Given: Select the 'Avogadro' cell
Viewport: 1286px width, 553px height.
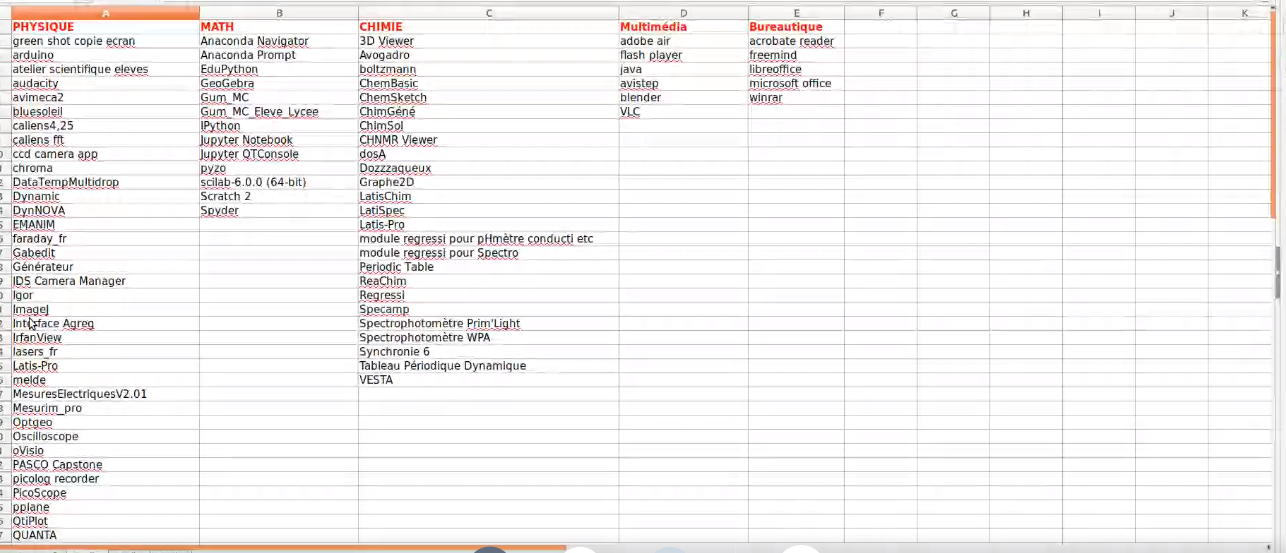Looking at the screenshot, I should pyautogui.click(x=488, y=55).
